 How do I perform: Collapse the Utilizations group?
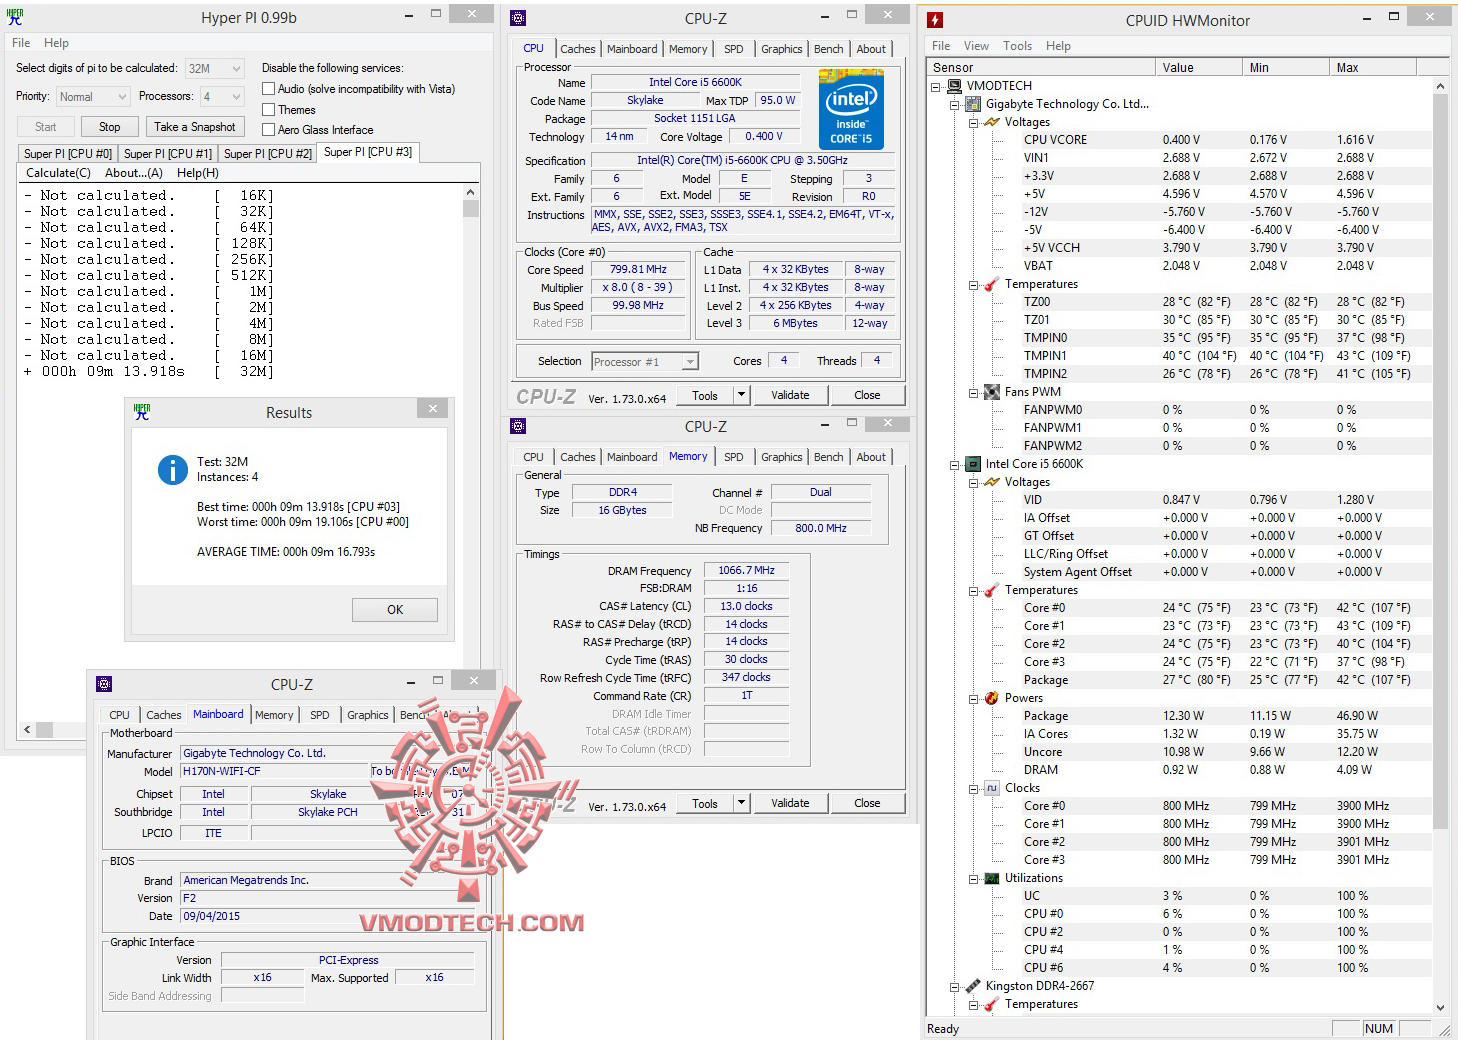(973, 878)
